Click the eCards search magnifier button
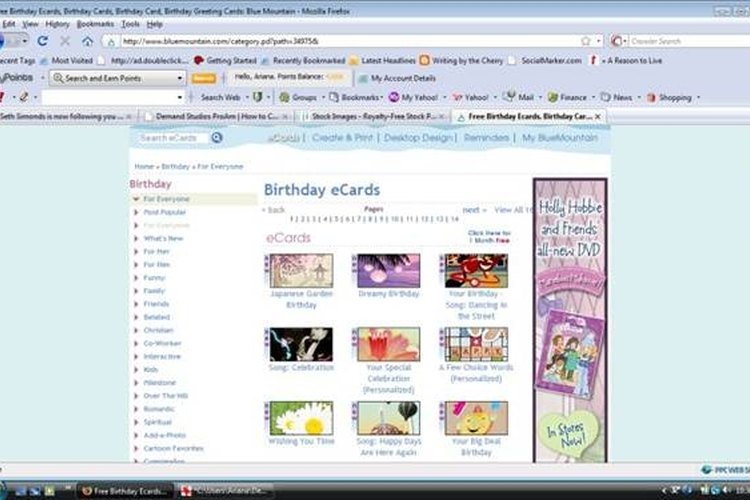Viewport: 750px width, 500px height. click(217, 138)
